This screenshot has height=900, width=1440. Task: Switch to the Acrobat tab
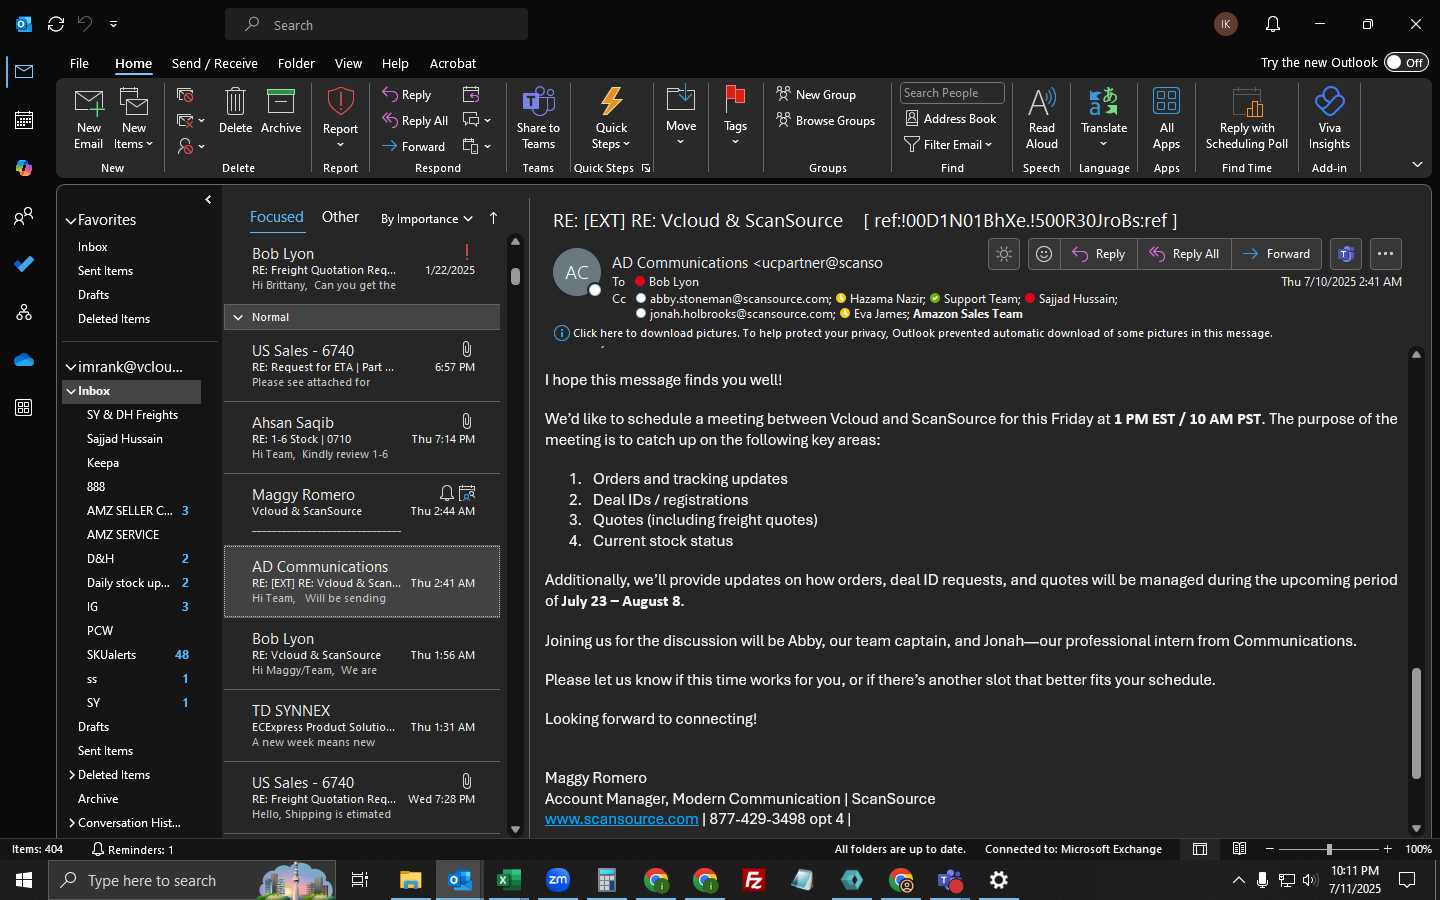453,63
